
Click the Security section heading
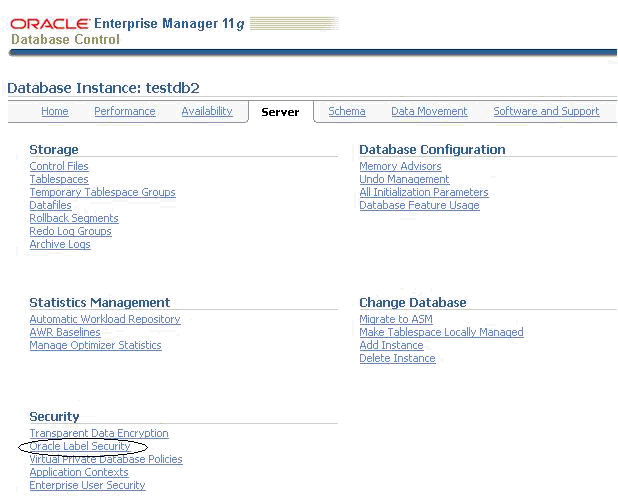point(54,417)
